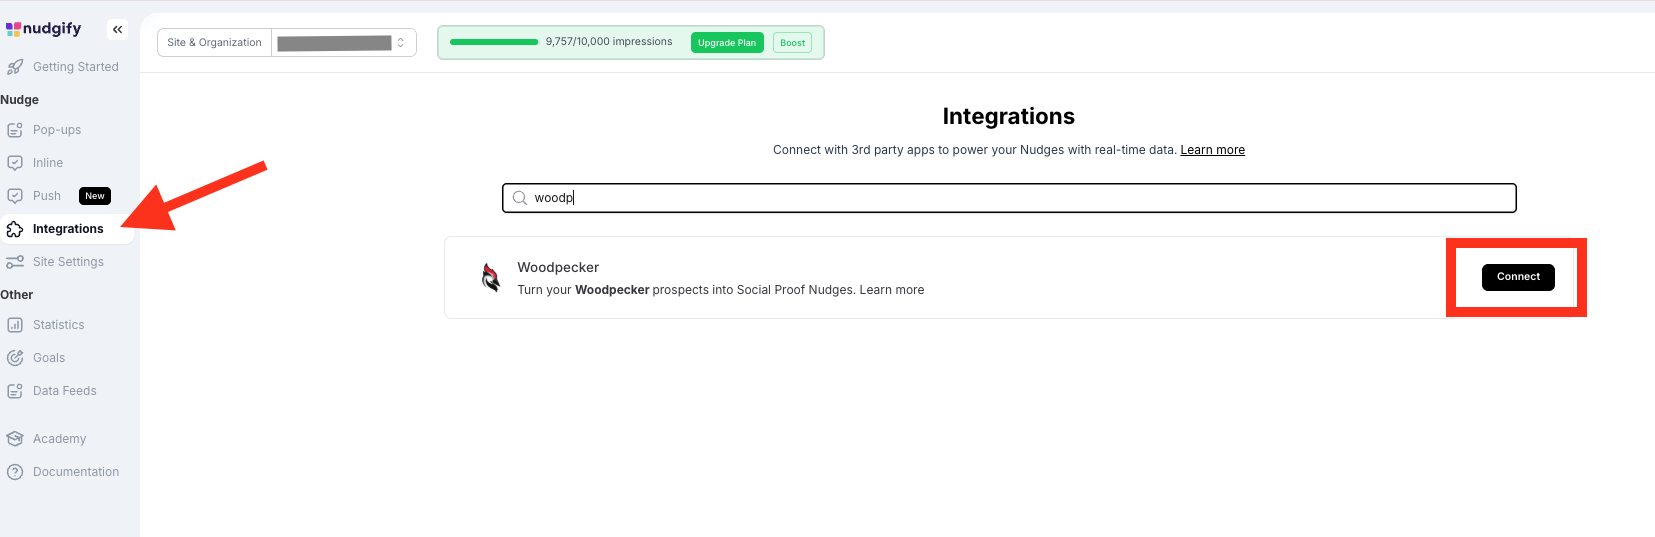Click the Statistics chart icon
Viewport: 1655px width, 537px height.
tap(15, 325)
